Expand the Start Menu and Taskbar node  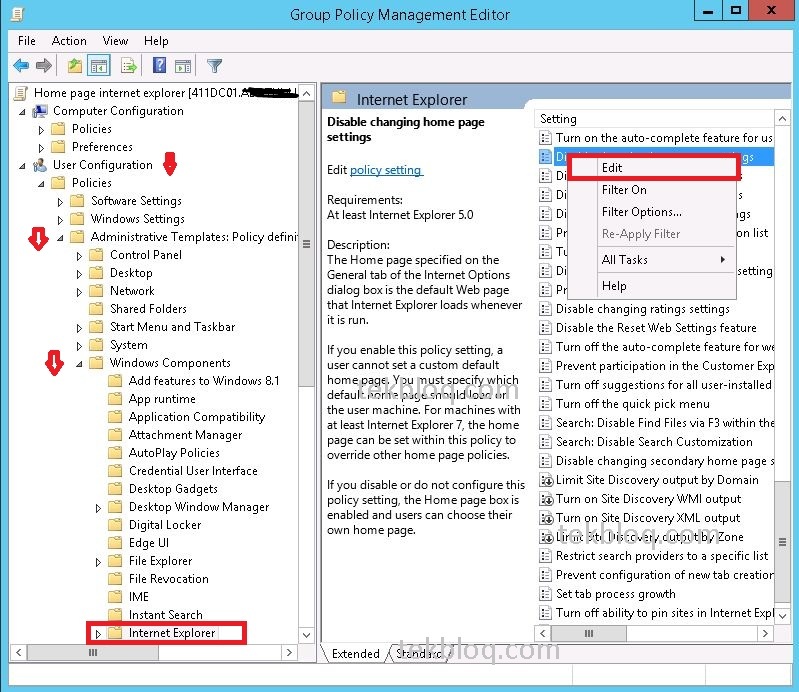click(x=79, y=328)
